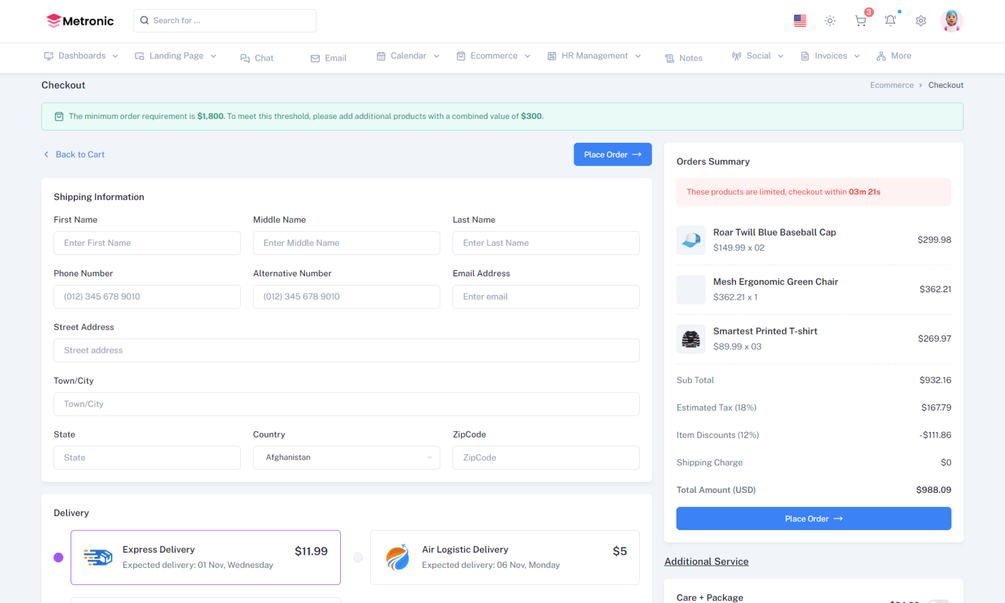Click the HR Management building icon
The image size is (1005, 603).
tap(551, 56)
